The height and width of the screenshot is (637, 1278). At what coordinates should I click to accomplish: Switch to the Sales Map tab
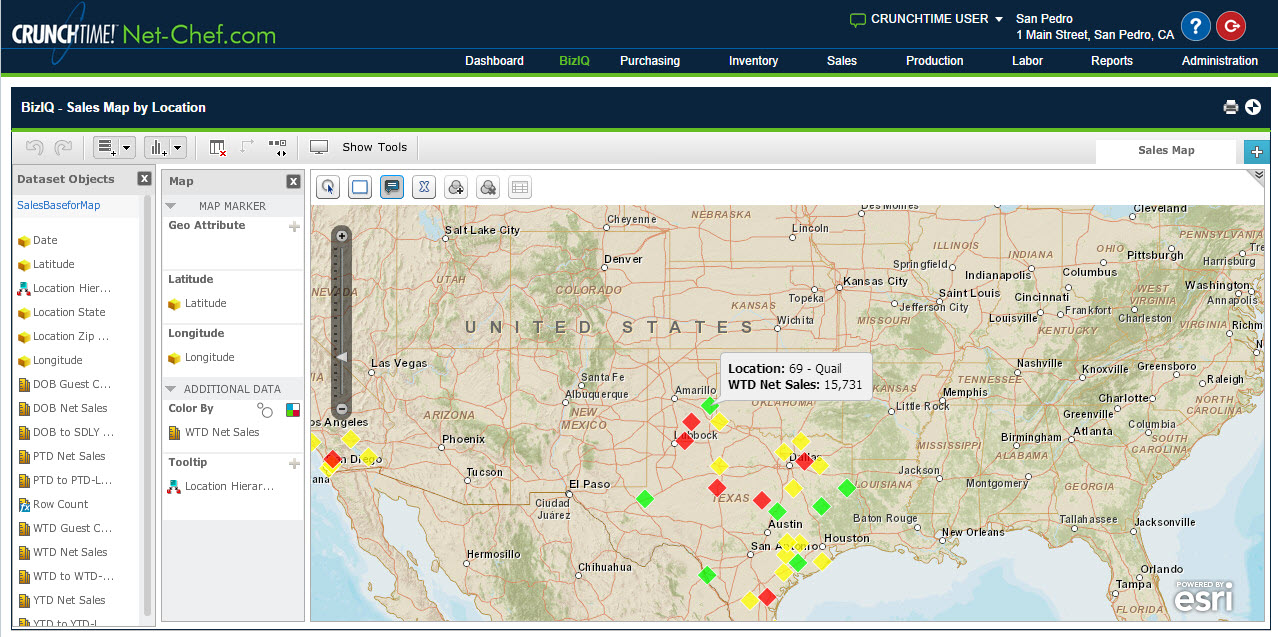coord(1166,150)
